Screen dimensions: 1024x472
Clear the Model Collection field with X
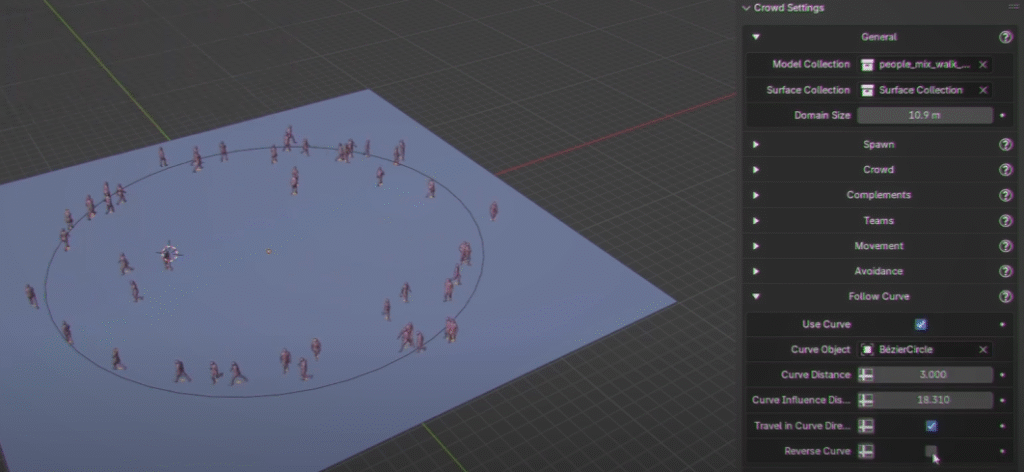(983, 64)
